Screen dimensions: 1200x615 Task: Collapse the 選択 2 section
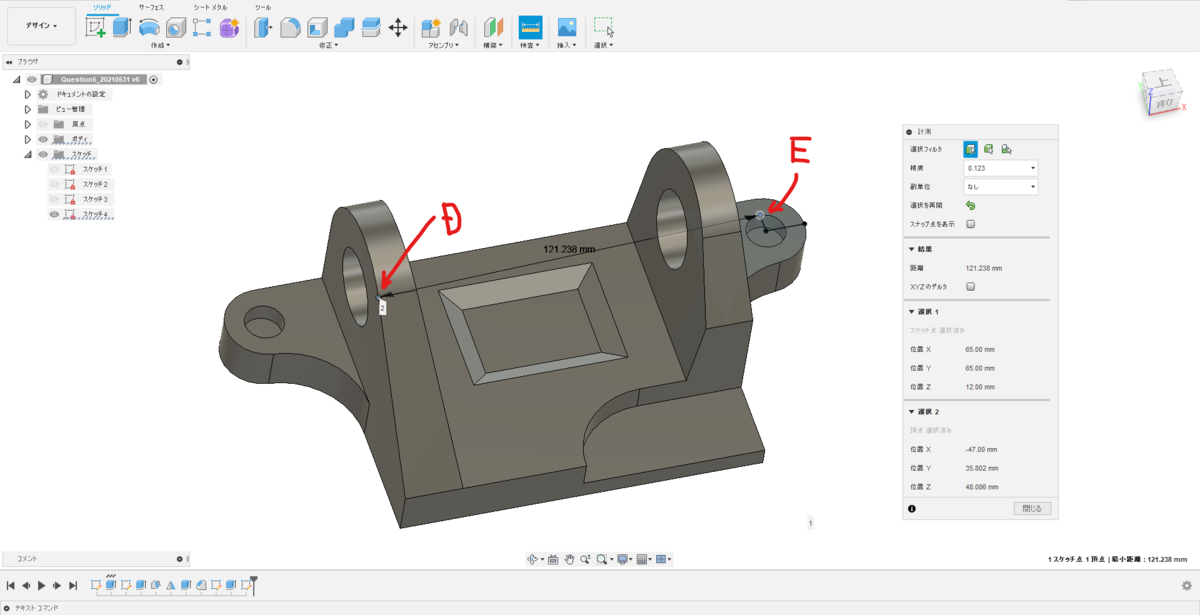click(x=911, y=412)
